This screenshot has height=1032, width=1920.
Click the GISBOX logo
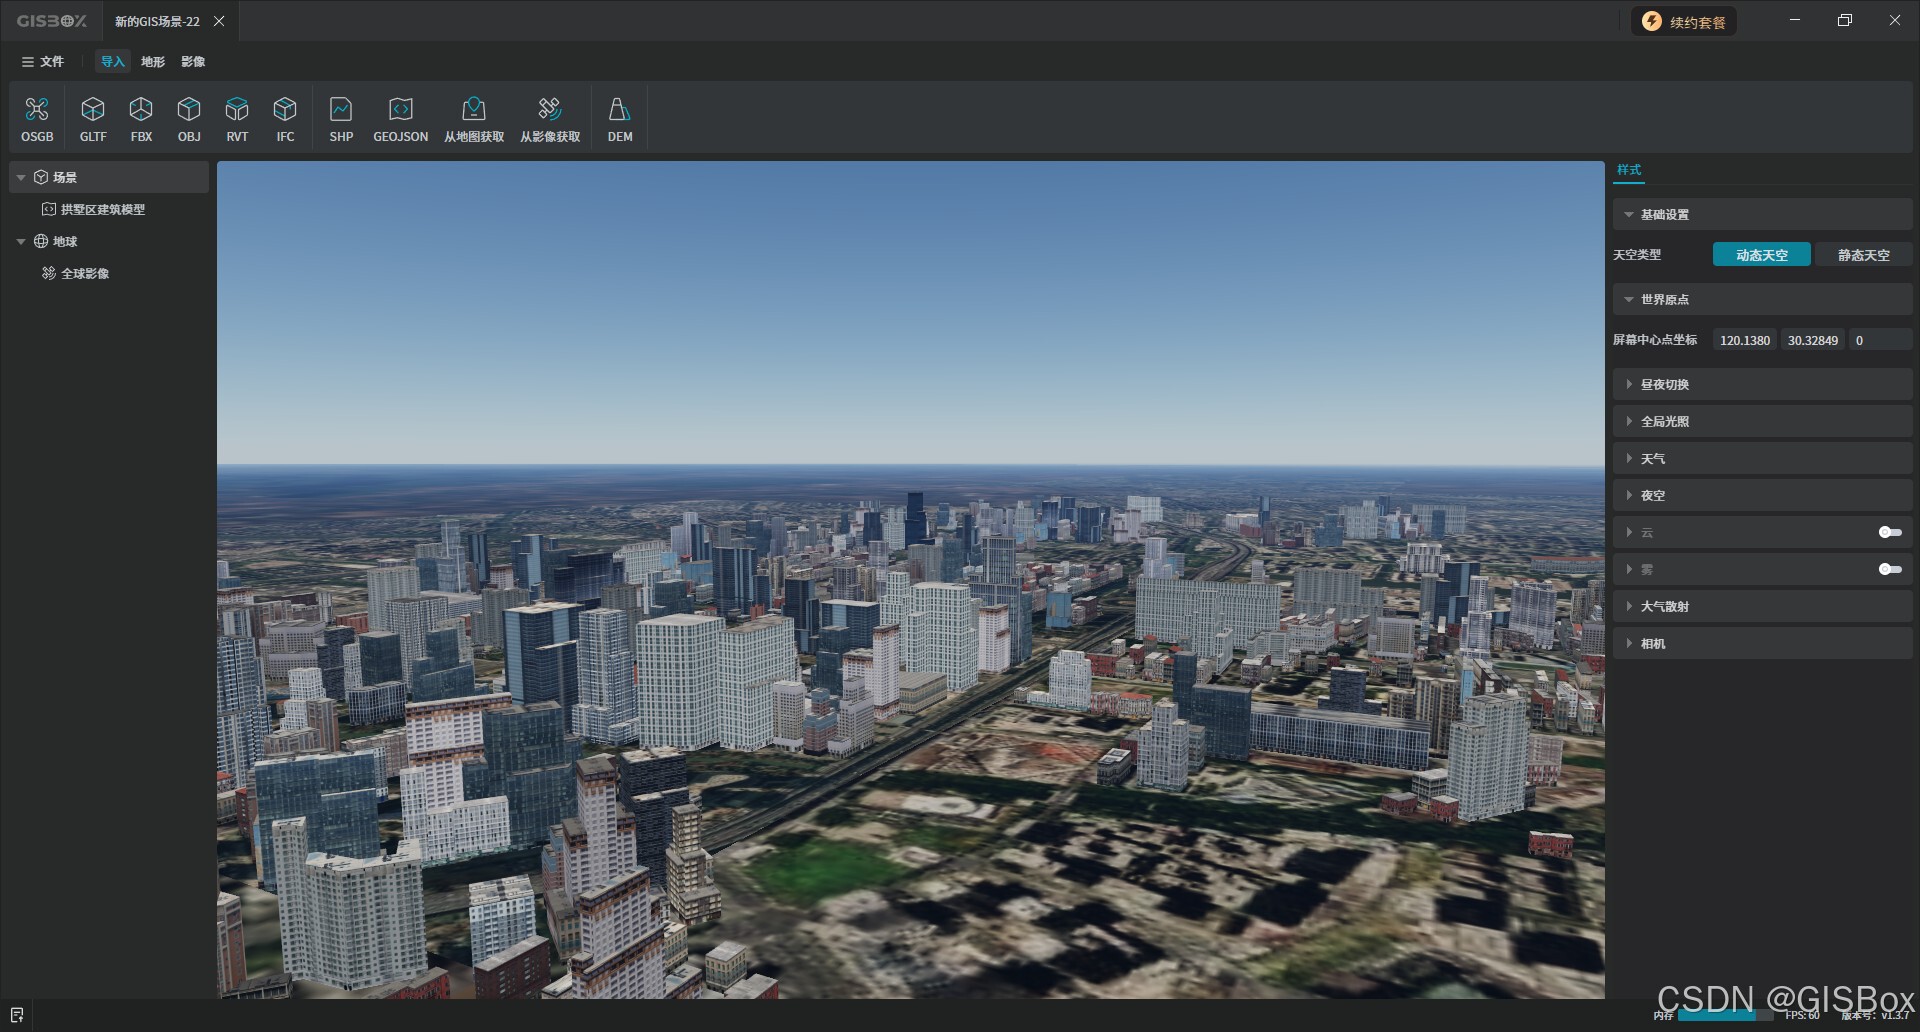[x=52, y=21]
